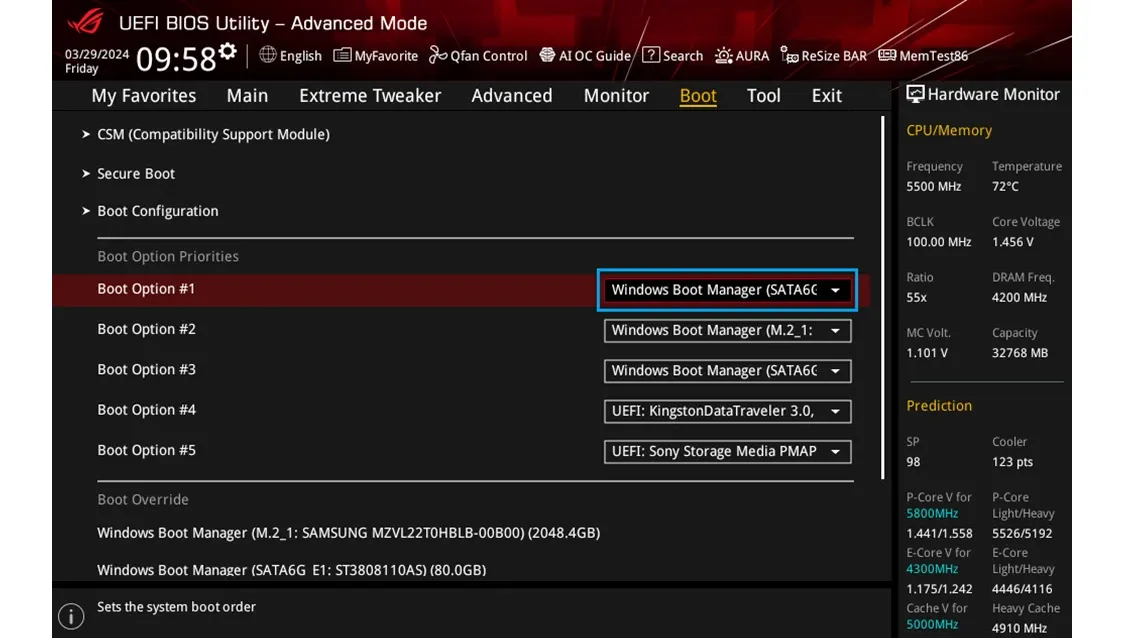Click the Hardware Monitor display icon
Screen dimensions: 1131x638
[x=915, y=94]
